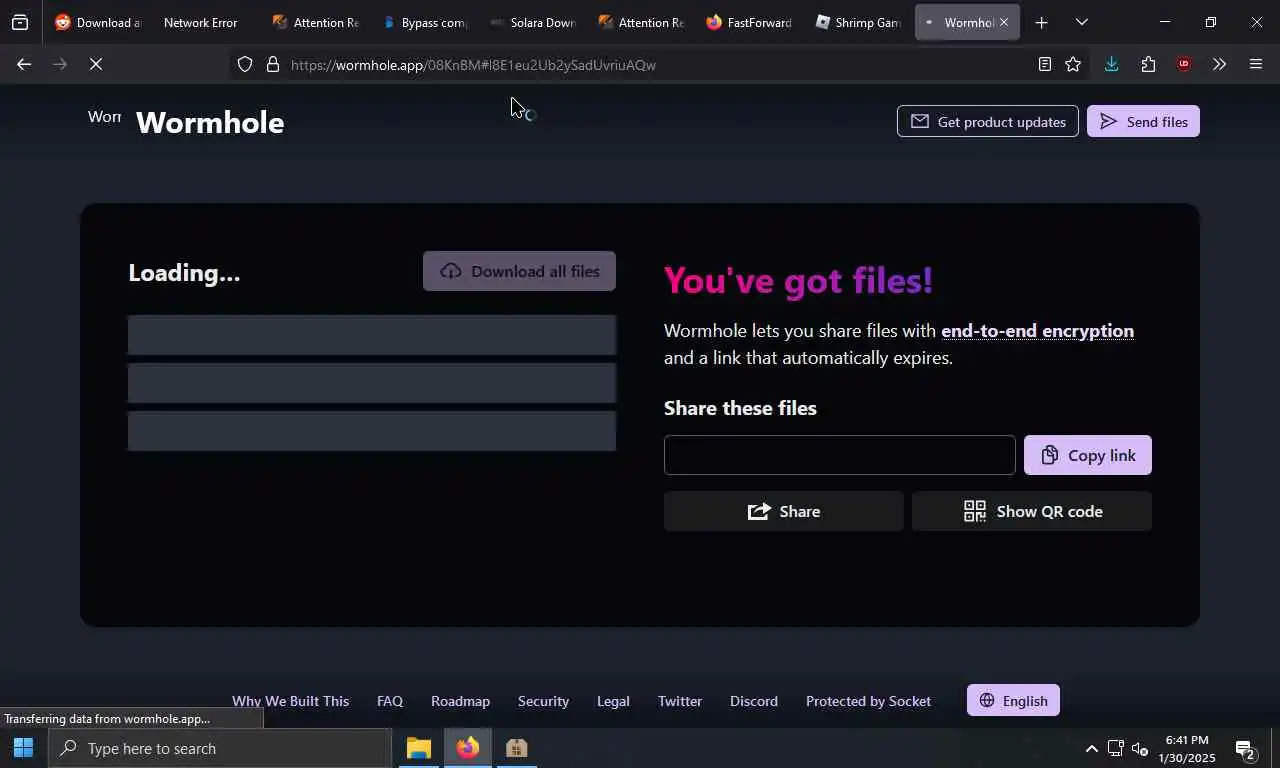The height and width of the screenshot is (768, 1280).
Task: Expand the list all tabs dropdown
Action: 1081,22
